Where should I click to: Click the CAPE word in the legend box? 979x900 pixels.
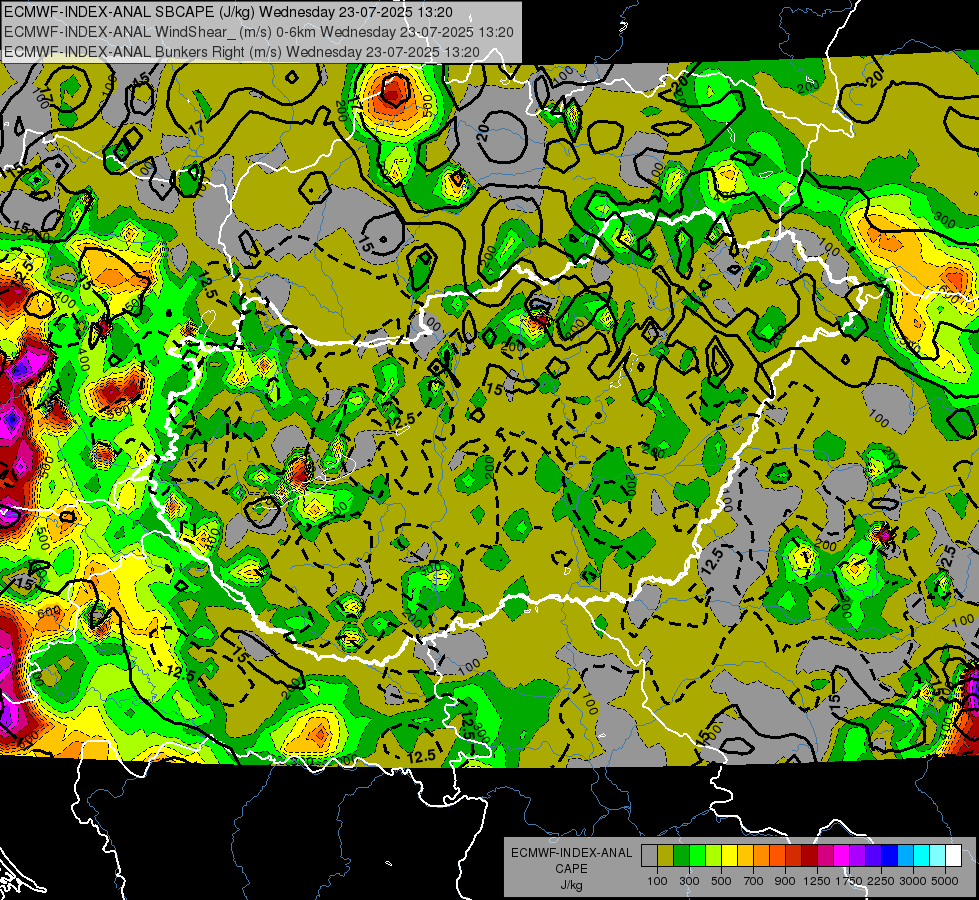571,869
